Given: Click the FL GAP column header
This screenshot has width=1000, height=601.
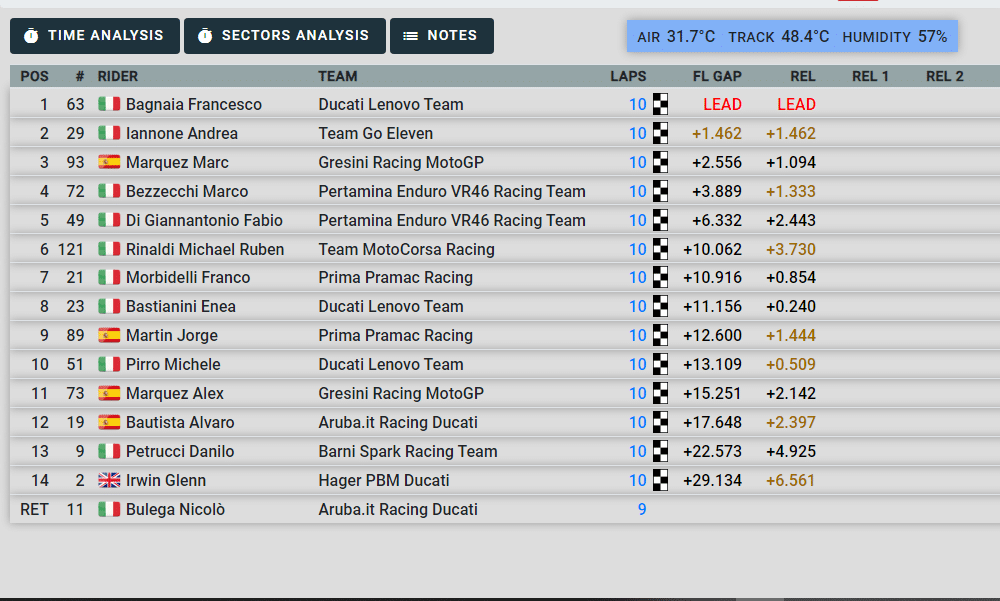Looking at the screenshot, I should 717,76.
